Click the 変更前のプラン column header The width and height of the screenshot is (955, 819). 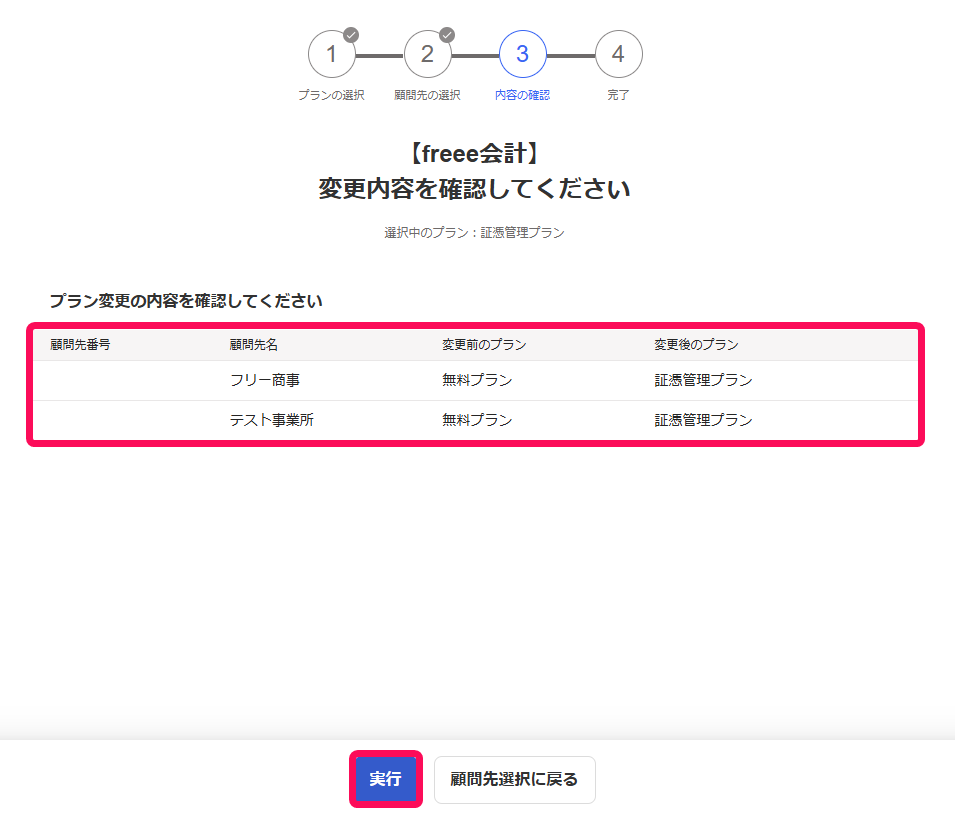pyautogui.click(x=484, y=345)
